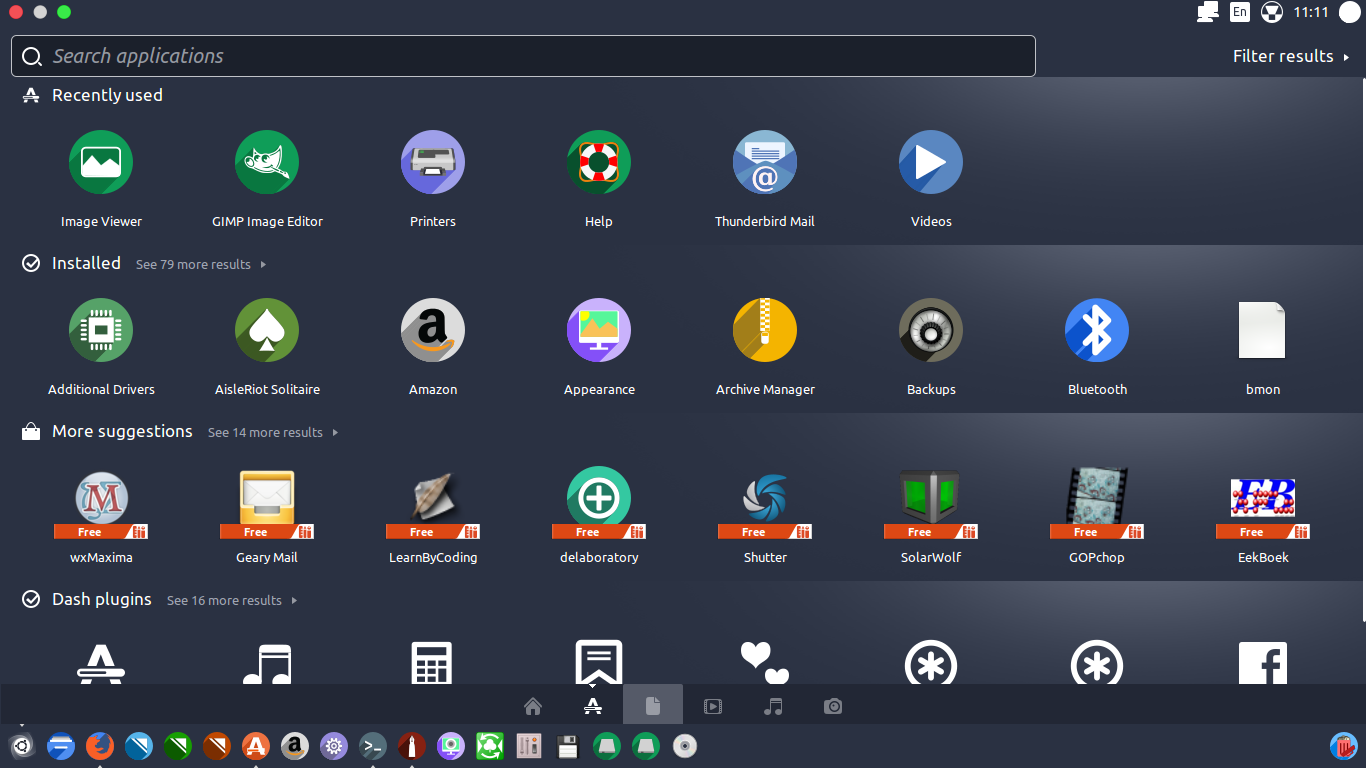
Task: Open the network indicator in top panel
Action: [x=1207, y=12]
